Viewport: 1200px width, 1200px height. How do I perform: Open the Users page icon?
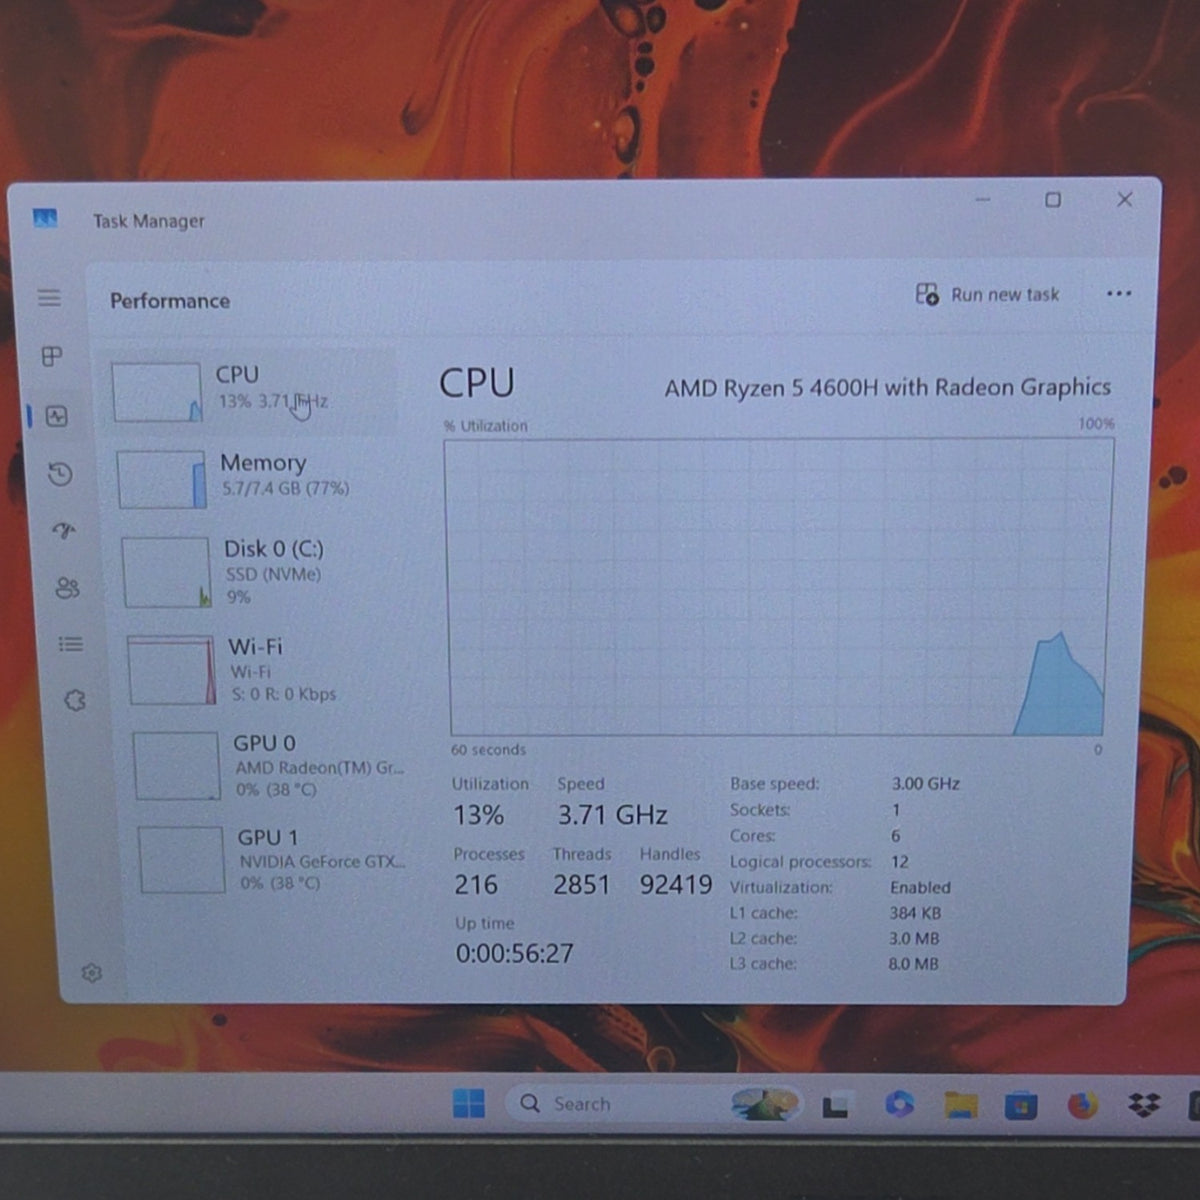click(x=67, y=588)
